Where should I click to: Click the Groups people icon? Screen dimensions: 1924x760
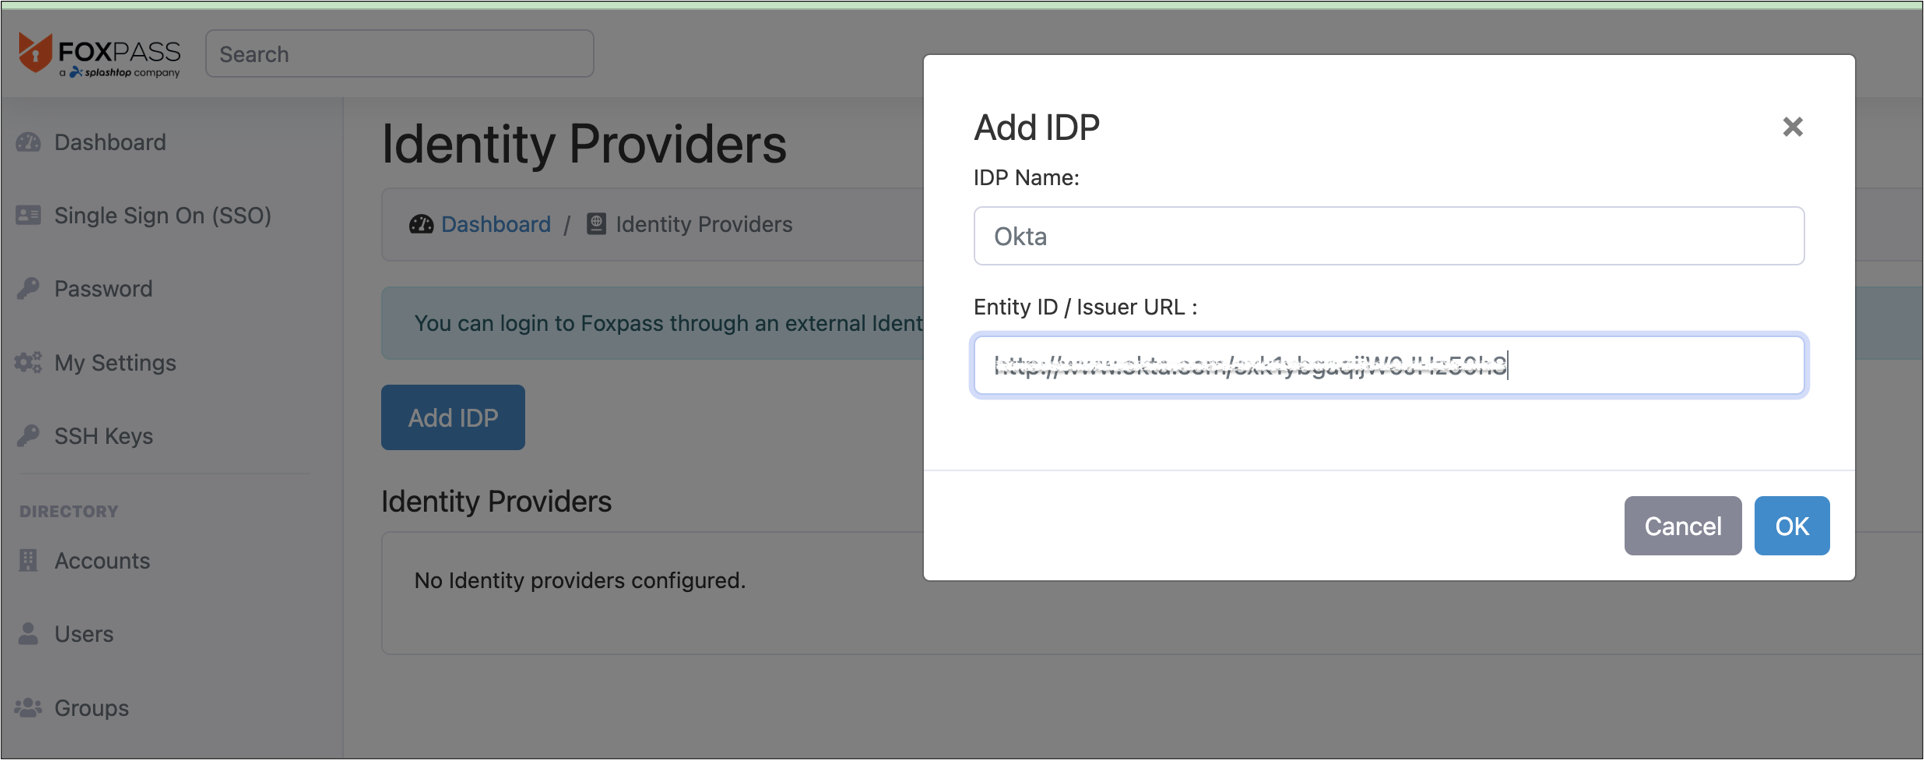click(28, 708)
